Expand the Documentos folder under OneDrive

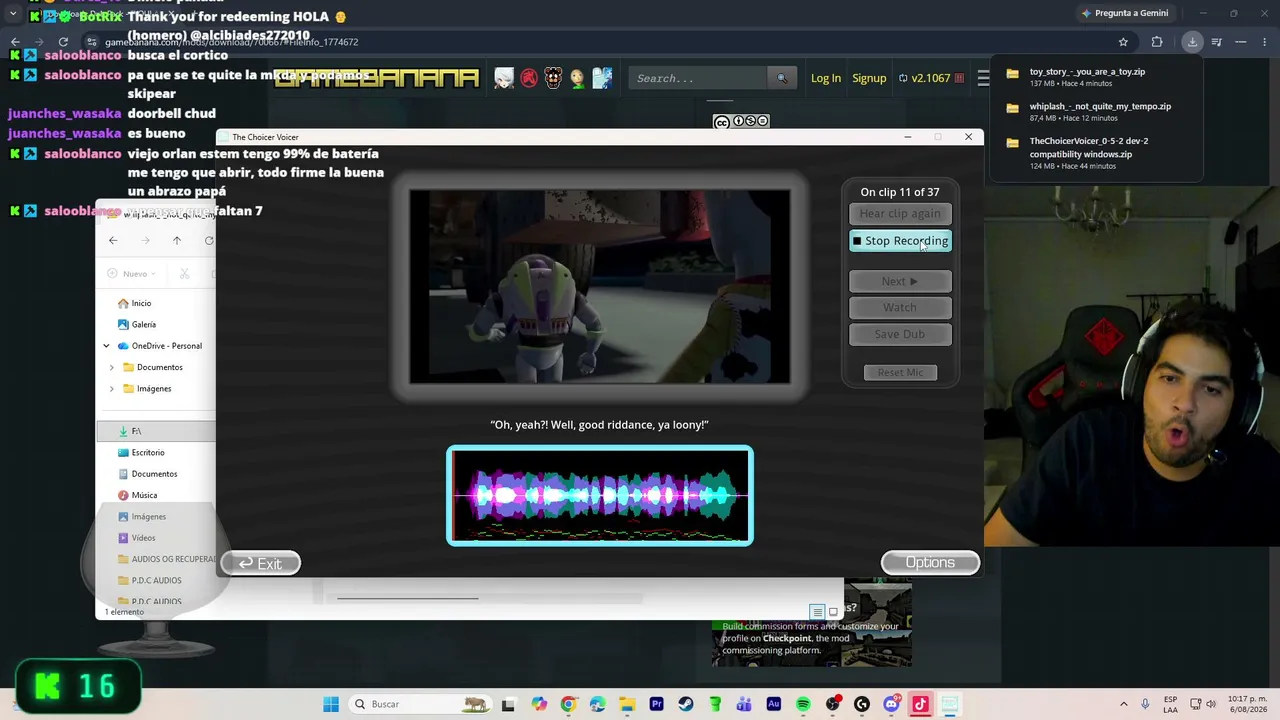112,367
